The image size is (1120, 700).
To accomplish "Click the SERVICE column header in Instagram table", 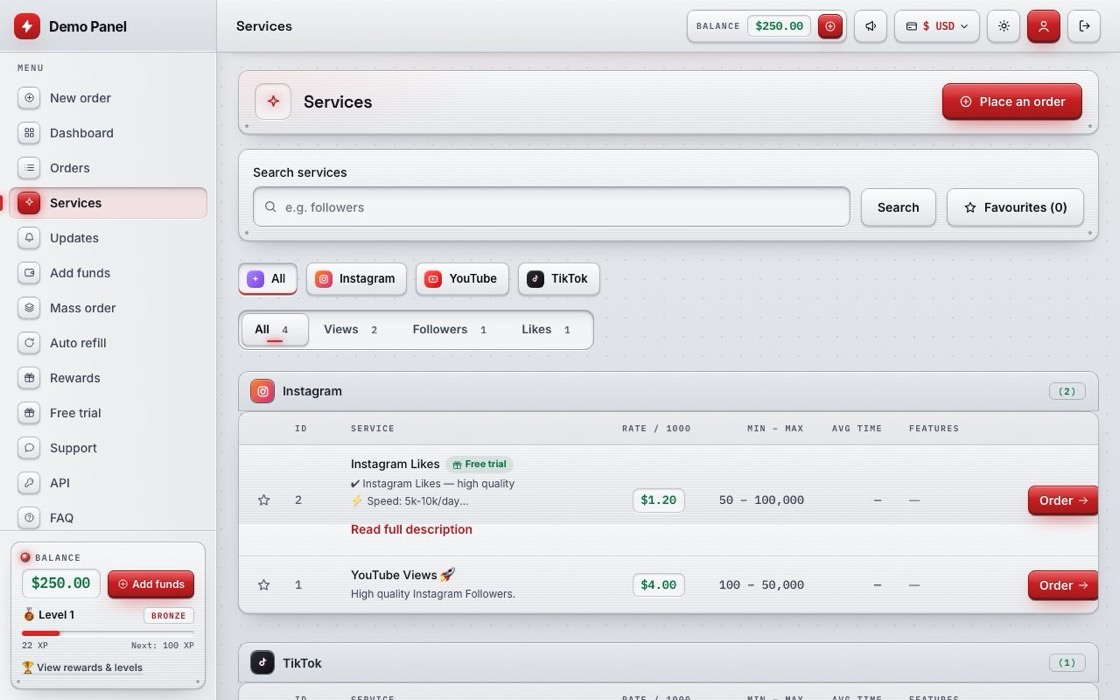I will click(x=372, y=429).
